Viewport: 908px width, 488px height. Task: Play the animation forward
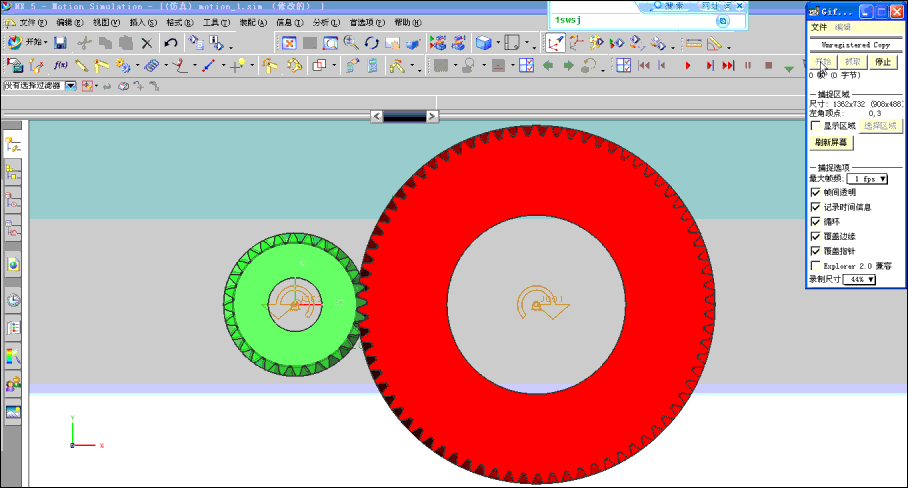click(688, 66)
